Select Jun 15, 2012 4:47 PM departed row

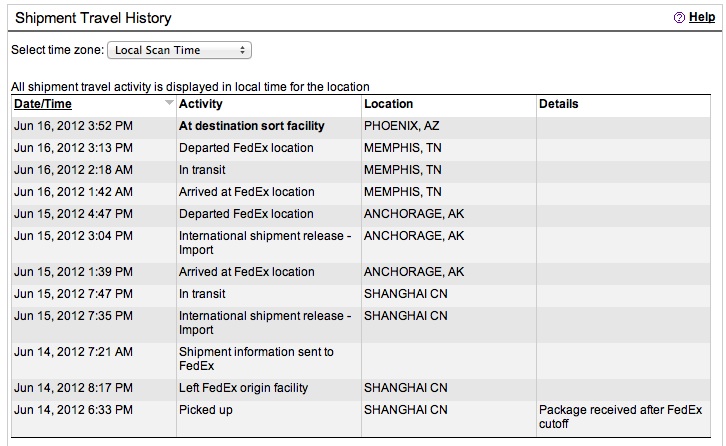pos(361,214)
